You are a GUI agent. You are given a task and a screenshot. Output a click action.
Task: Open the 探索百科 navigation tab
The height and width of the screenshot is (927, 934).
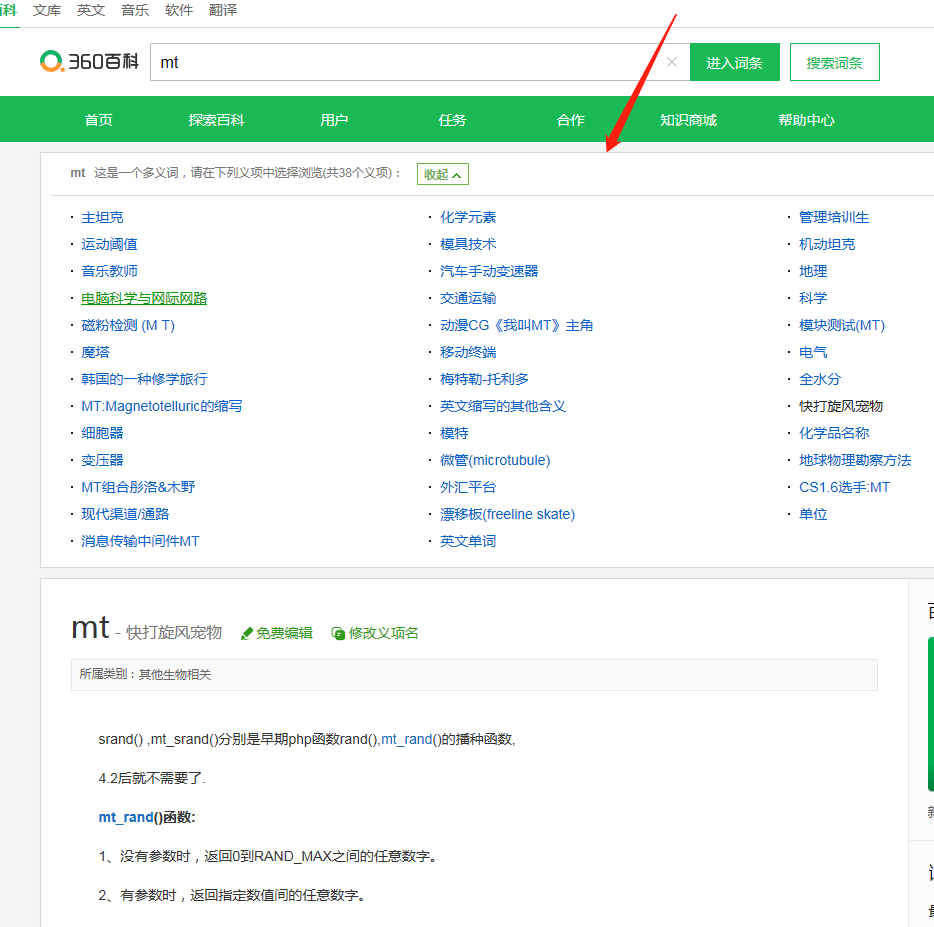coord(216,120)
